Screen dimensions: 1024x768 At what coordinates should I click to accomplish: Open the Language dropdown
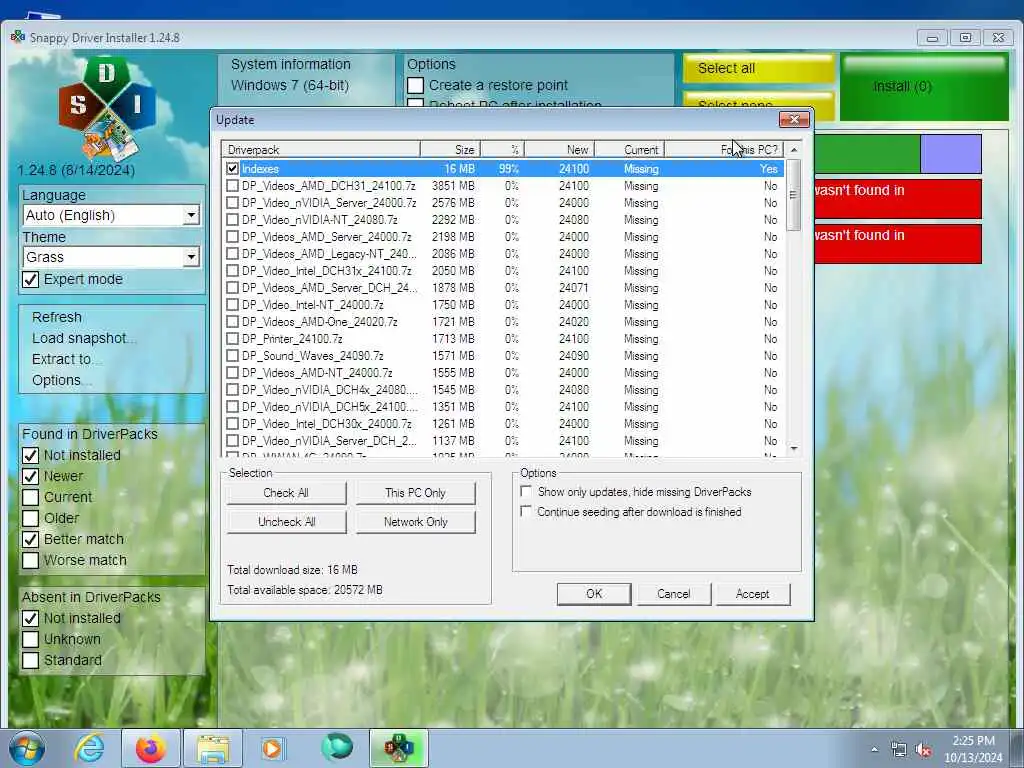111,215
